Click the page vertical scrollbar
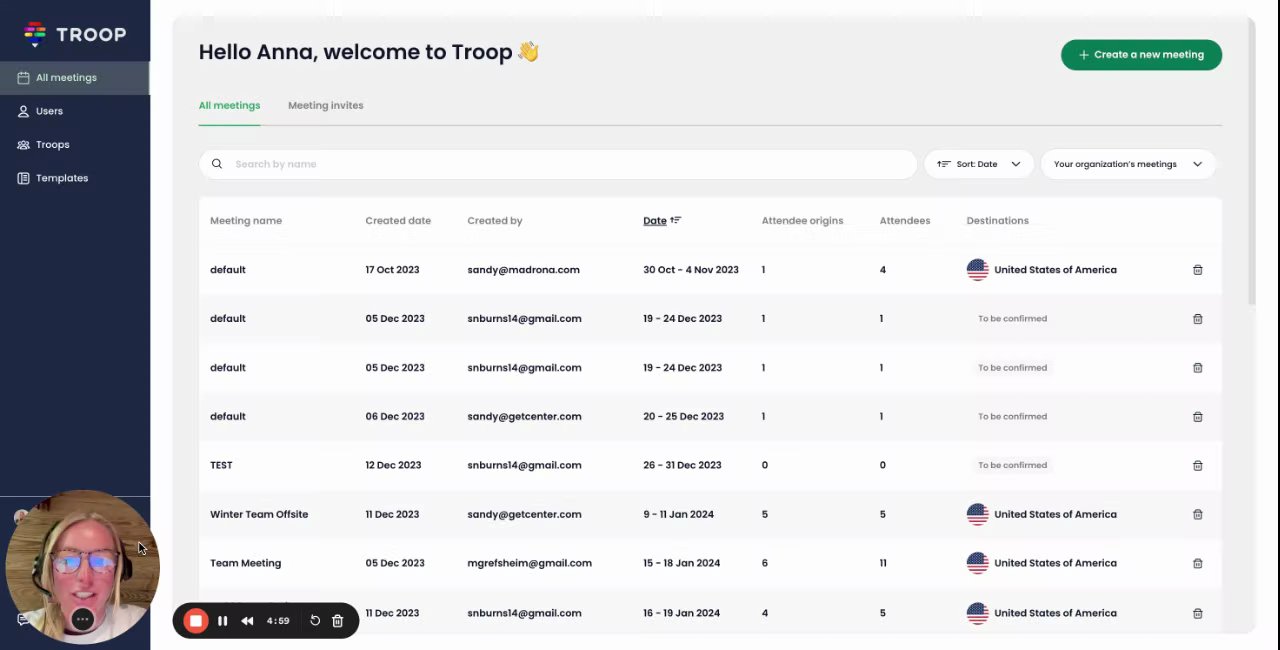The width and height of the screenshot is (1280, 650). pos(1251,160)
